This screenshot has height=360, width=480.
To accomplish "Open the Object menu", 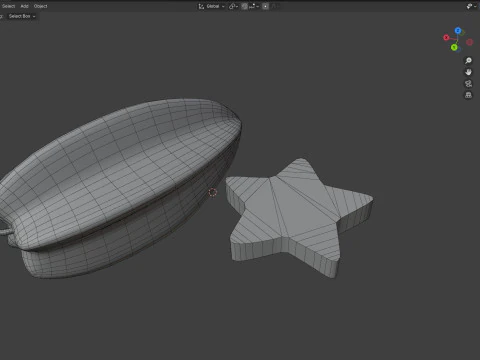I will (40, 6).
